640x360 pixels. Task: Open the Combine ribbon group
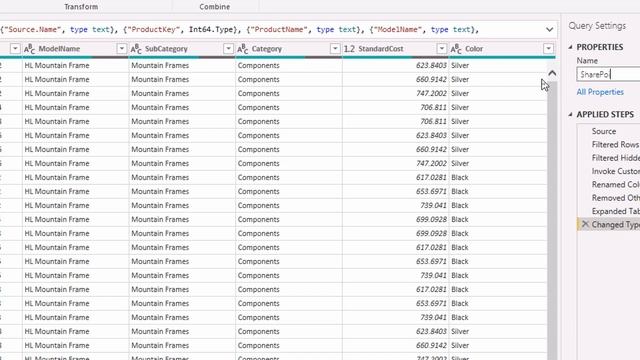tap(215, 7)
